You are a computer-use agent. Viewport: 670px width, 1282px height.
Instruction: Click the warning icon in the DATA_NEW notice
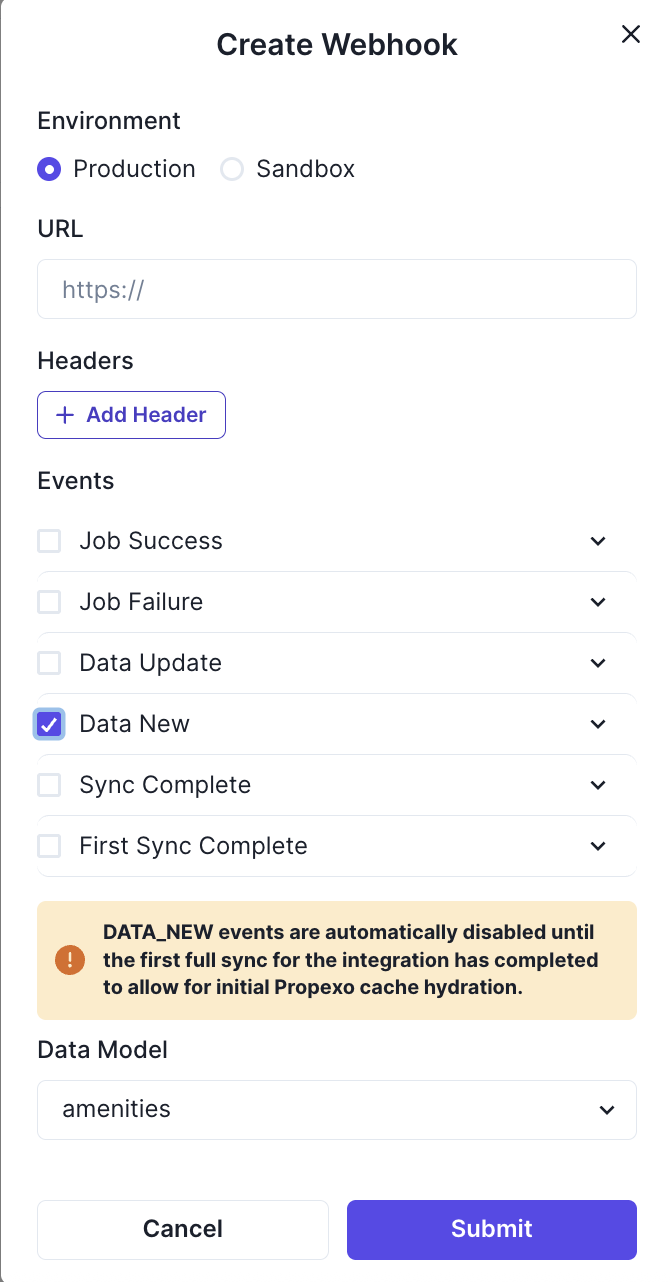69,960
